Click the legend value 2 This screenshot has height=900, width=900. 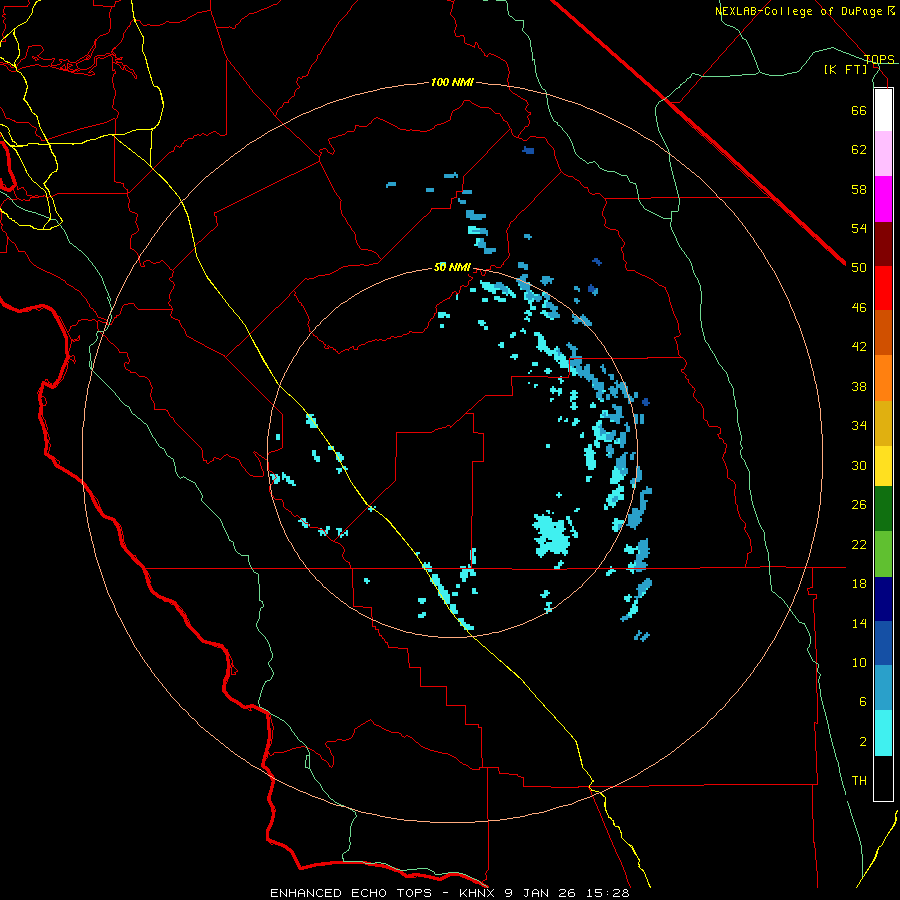[x=862, y=742]
